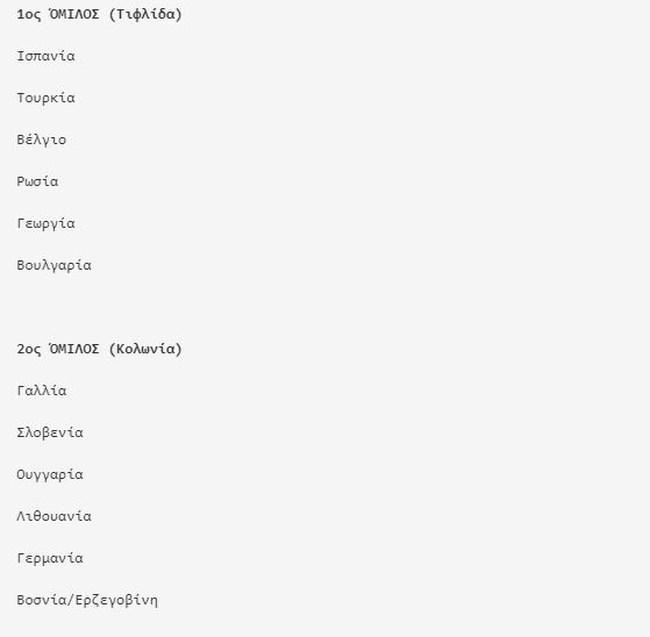Click the word Τιφλίδα in parentheses

[145, 15]
